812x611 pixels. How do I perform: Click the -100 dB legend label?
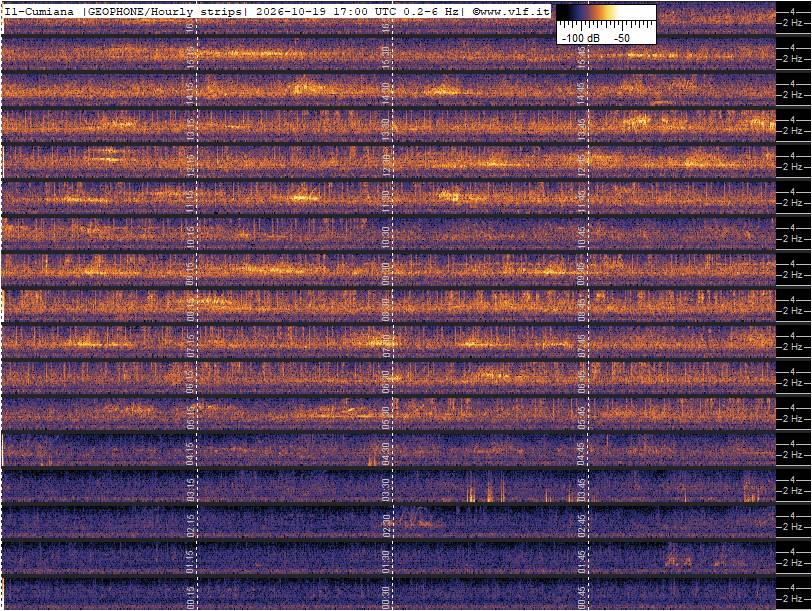point(581,38)
